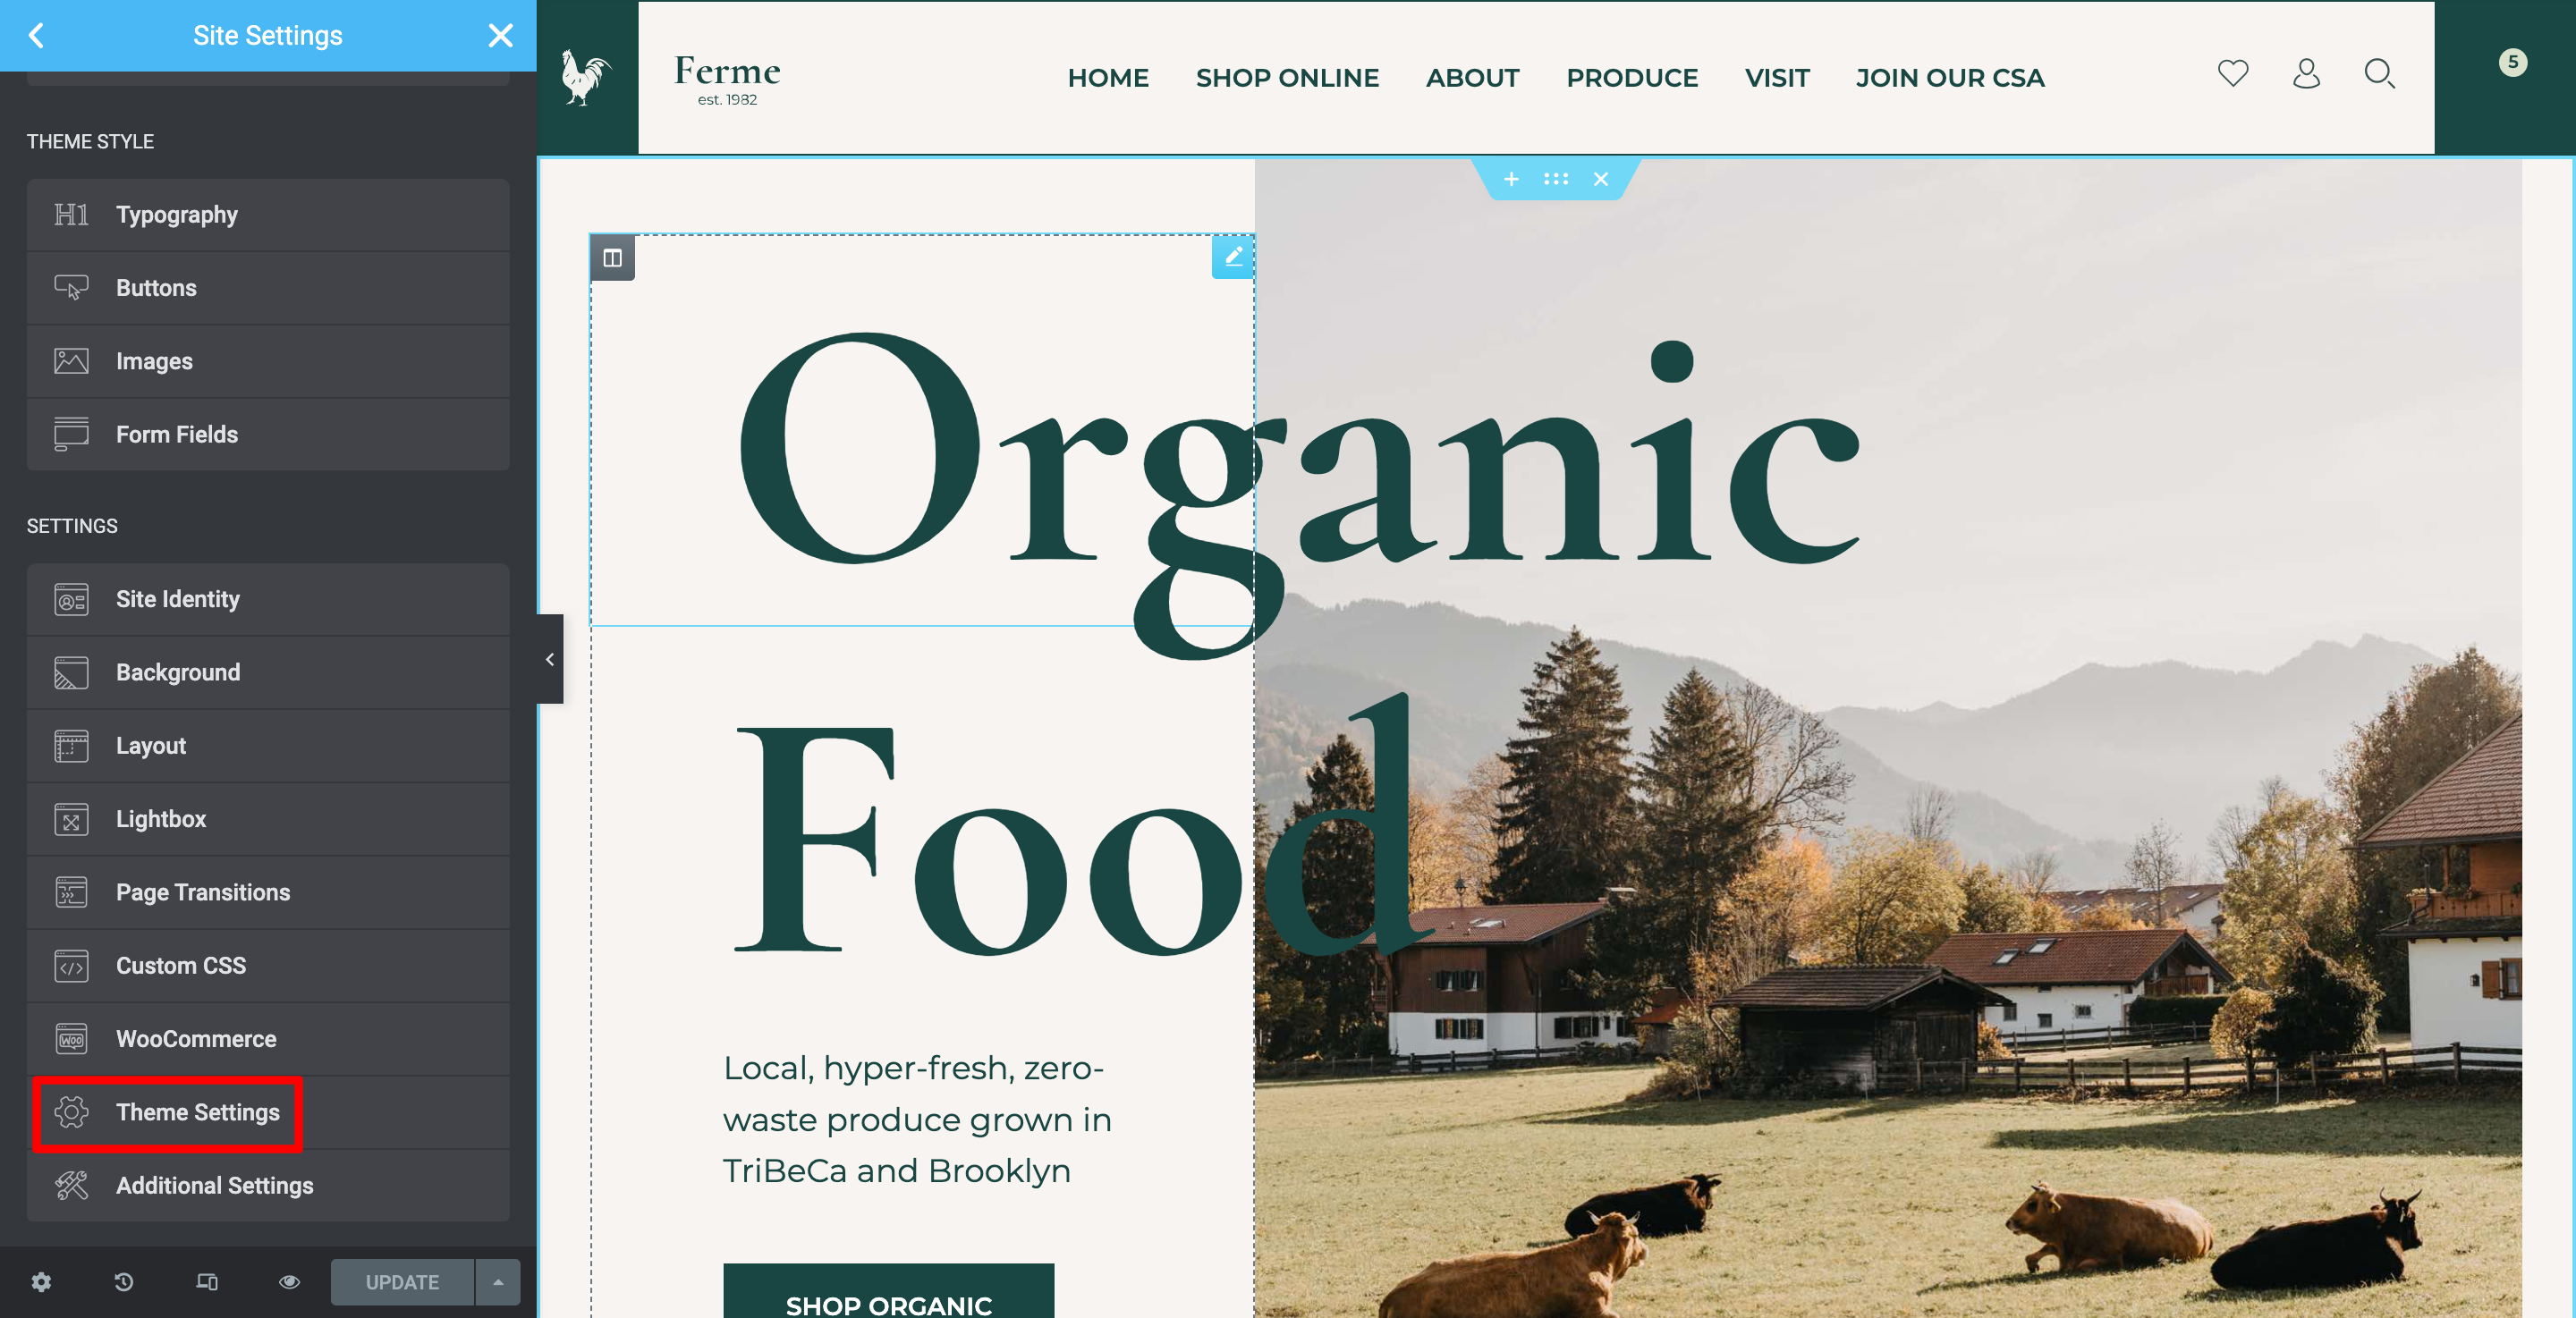Click the cart count badge showing 5
This screenshot has height=1318, width=2576.
(2512, 62)
